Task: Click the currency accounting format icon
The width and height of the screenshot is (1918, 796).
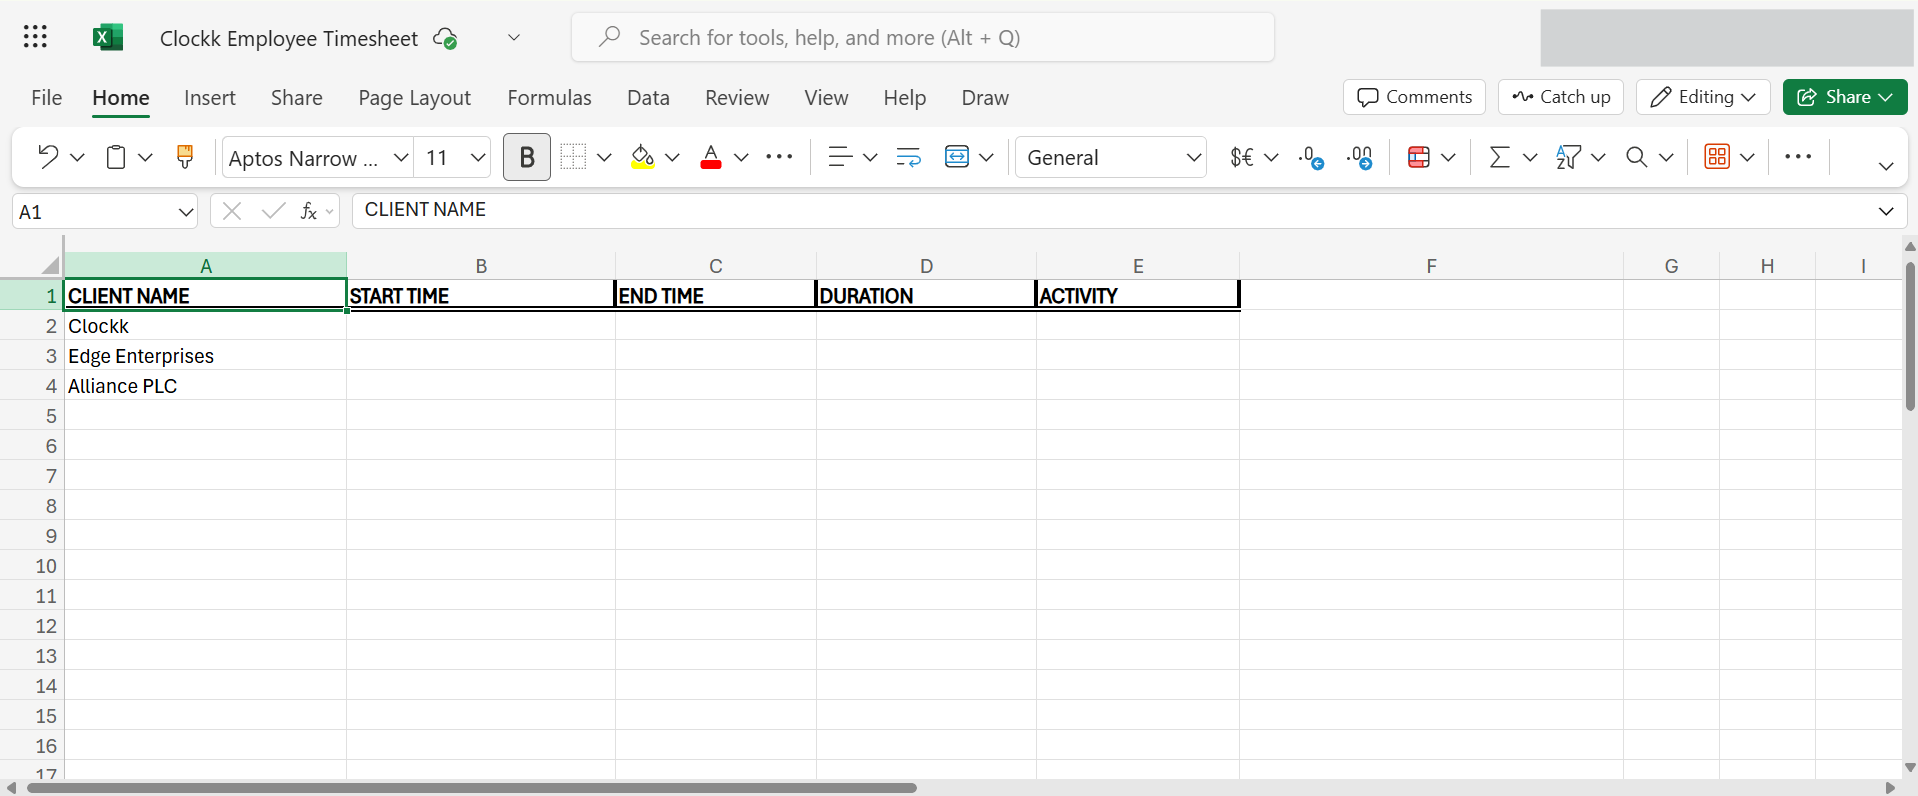Action: pos(1242,157)
